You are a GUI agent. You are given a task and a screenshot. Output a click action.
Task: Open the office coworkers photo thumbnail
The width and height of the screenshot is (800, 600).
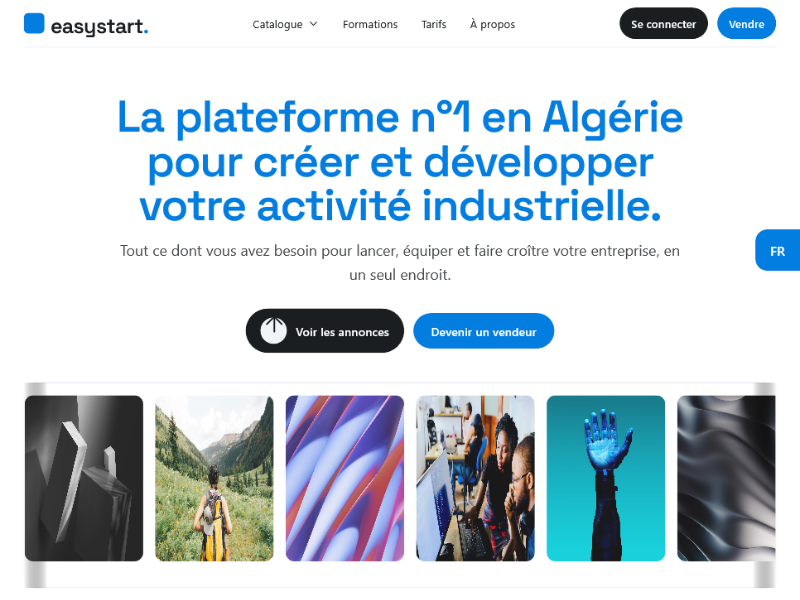click(476, 479)
